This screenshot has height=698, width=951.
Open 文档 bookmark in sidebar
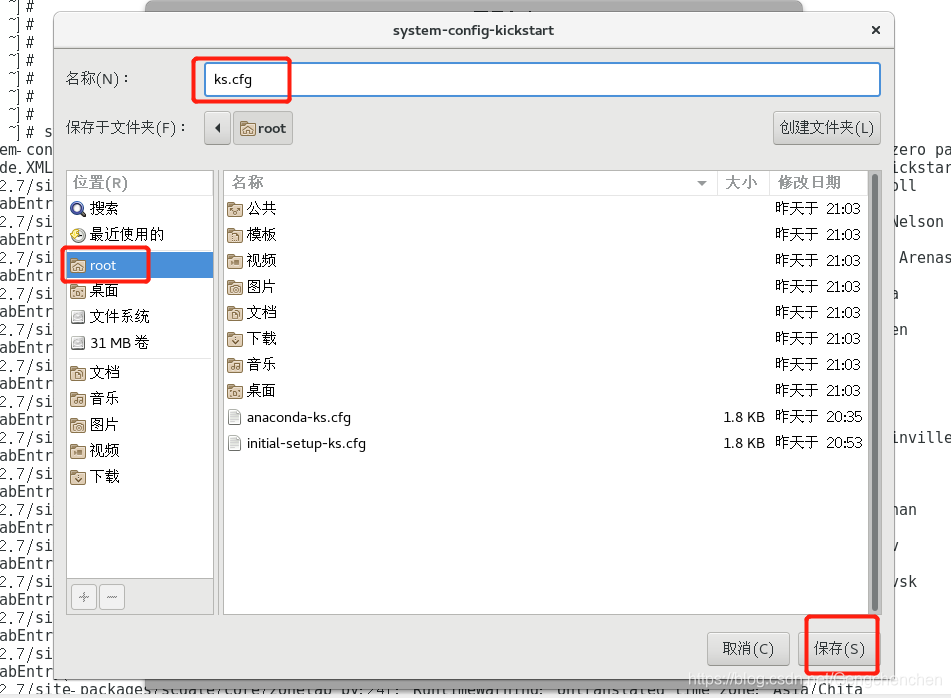click(140, 372)
